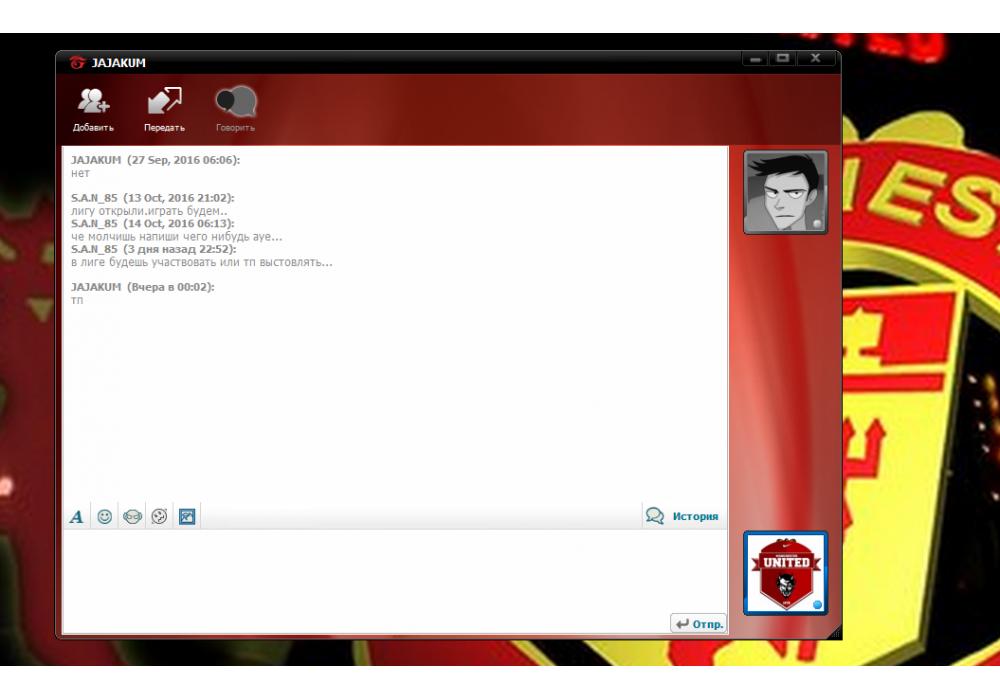This screenshot has height=700, width=1000.
Task: Click the contact's cartoon avatar picture
Action: (785, 192)
